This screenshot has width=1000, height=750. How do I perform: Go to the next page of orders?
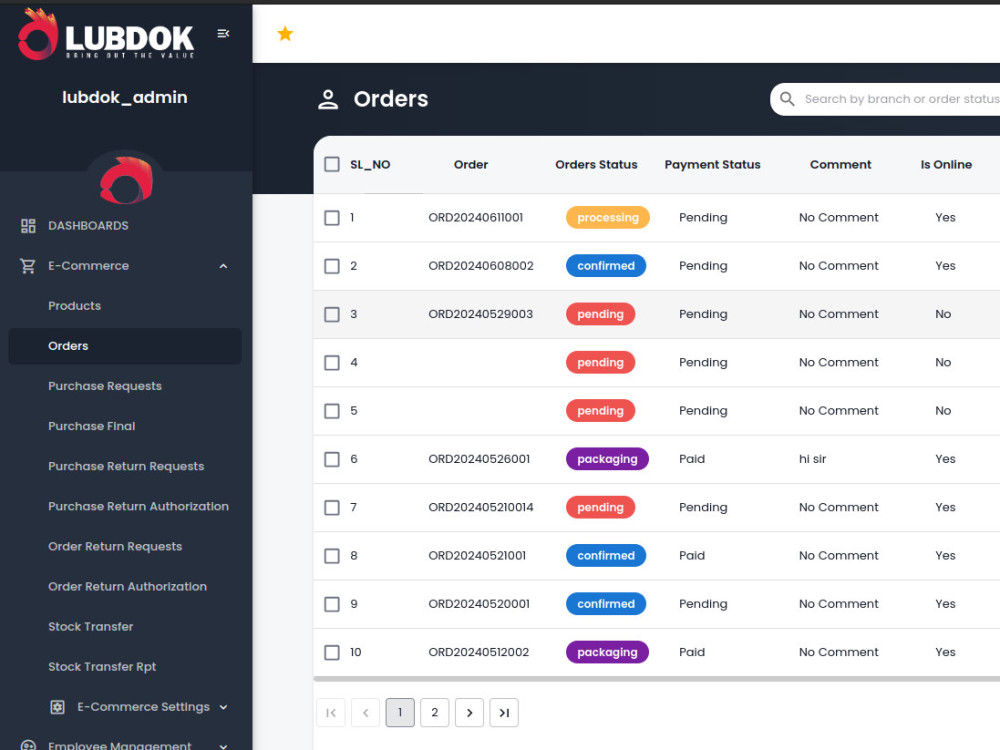click(x=469, y=712)
